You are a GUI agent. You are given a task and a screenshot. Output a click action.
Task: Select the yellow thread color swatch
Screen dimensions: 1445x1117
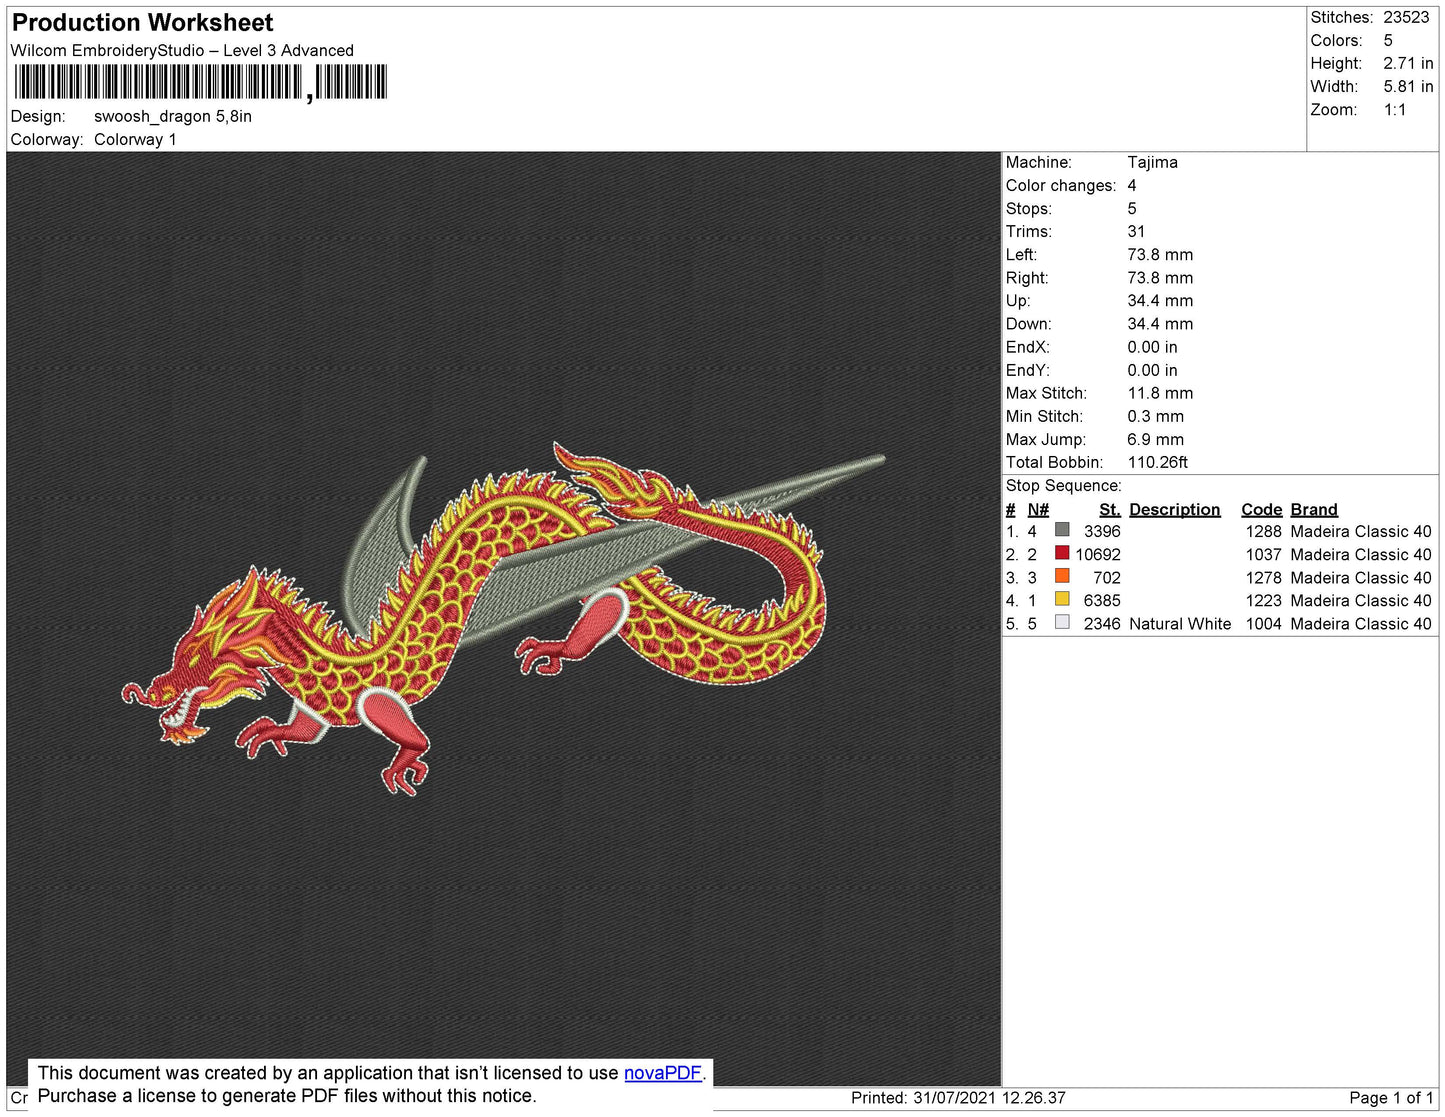[x=1062, y=599]
